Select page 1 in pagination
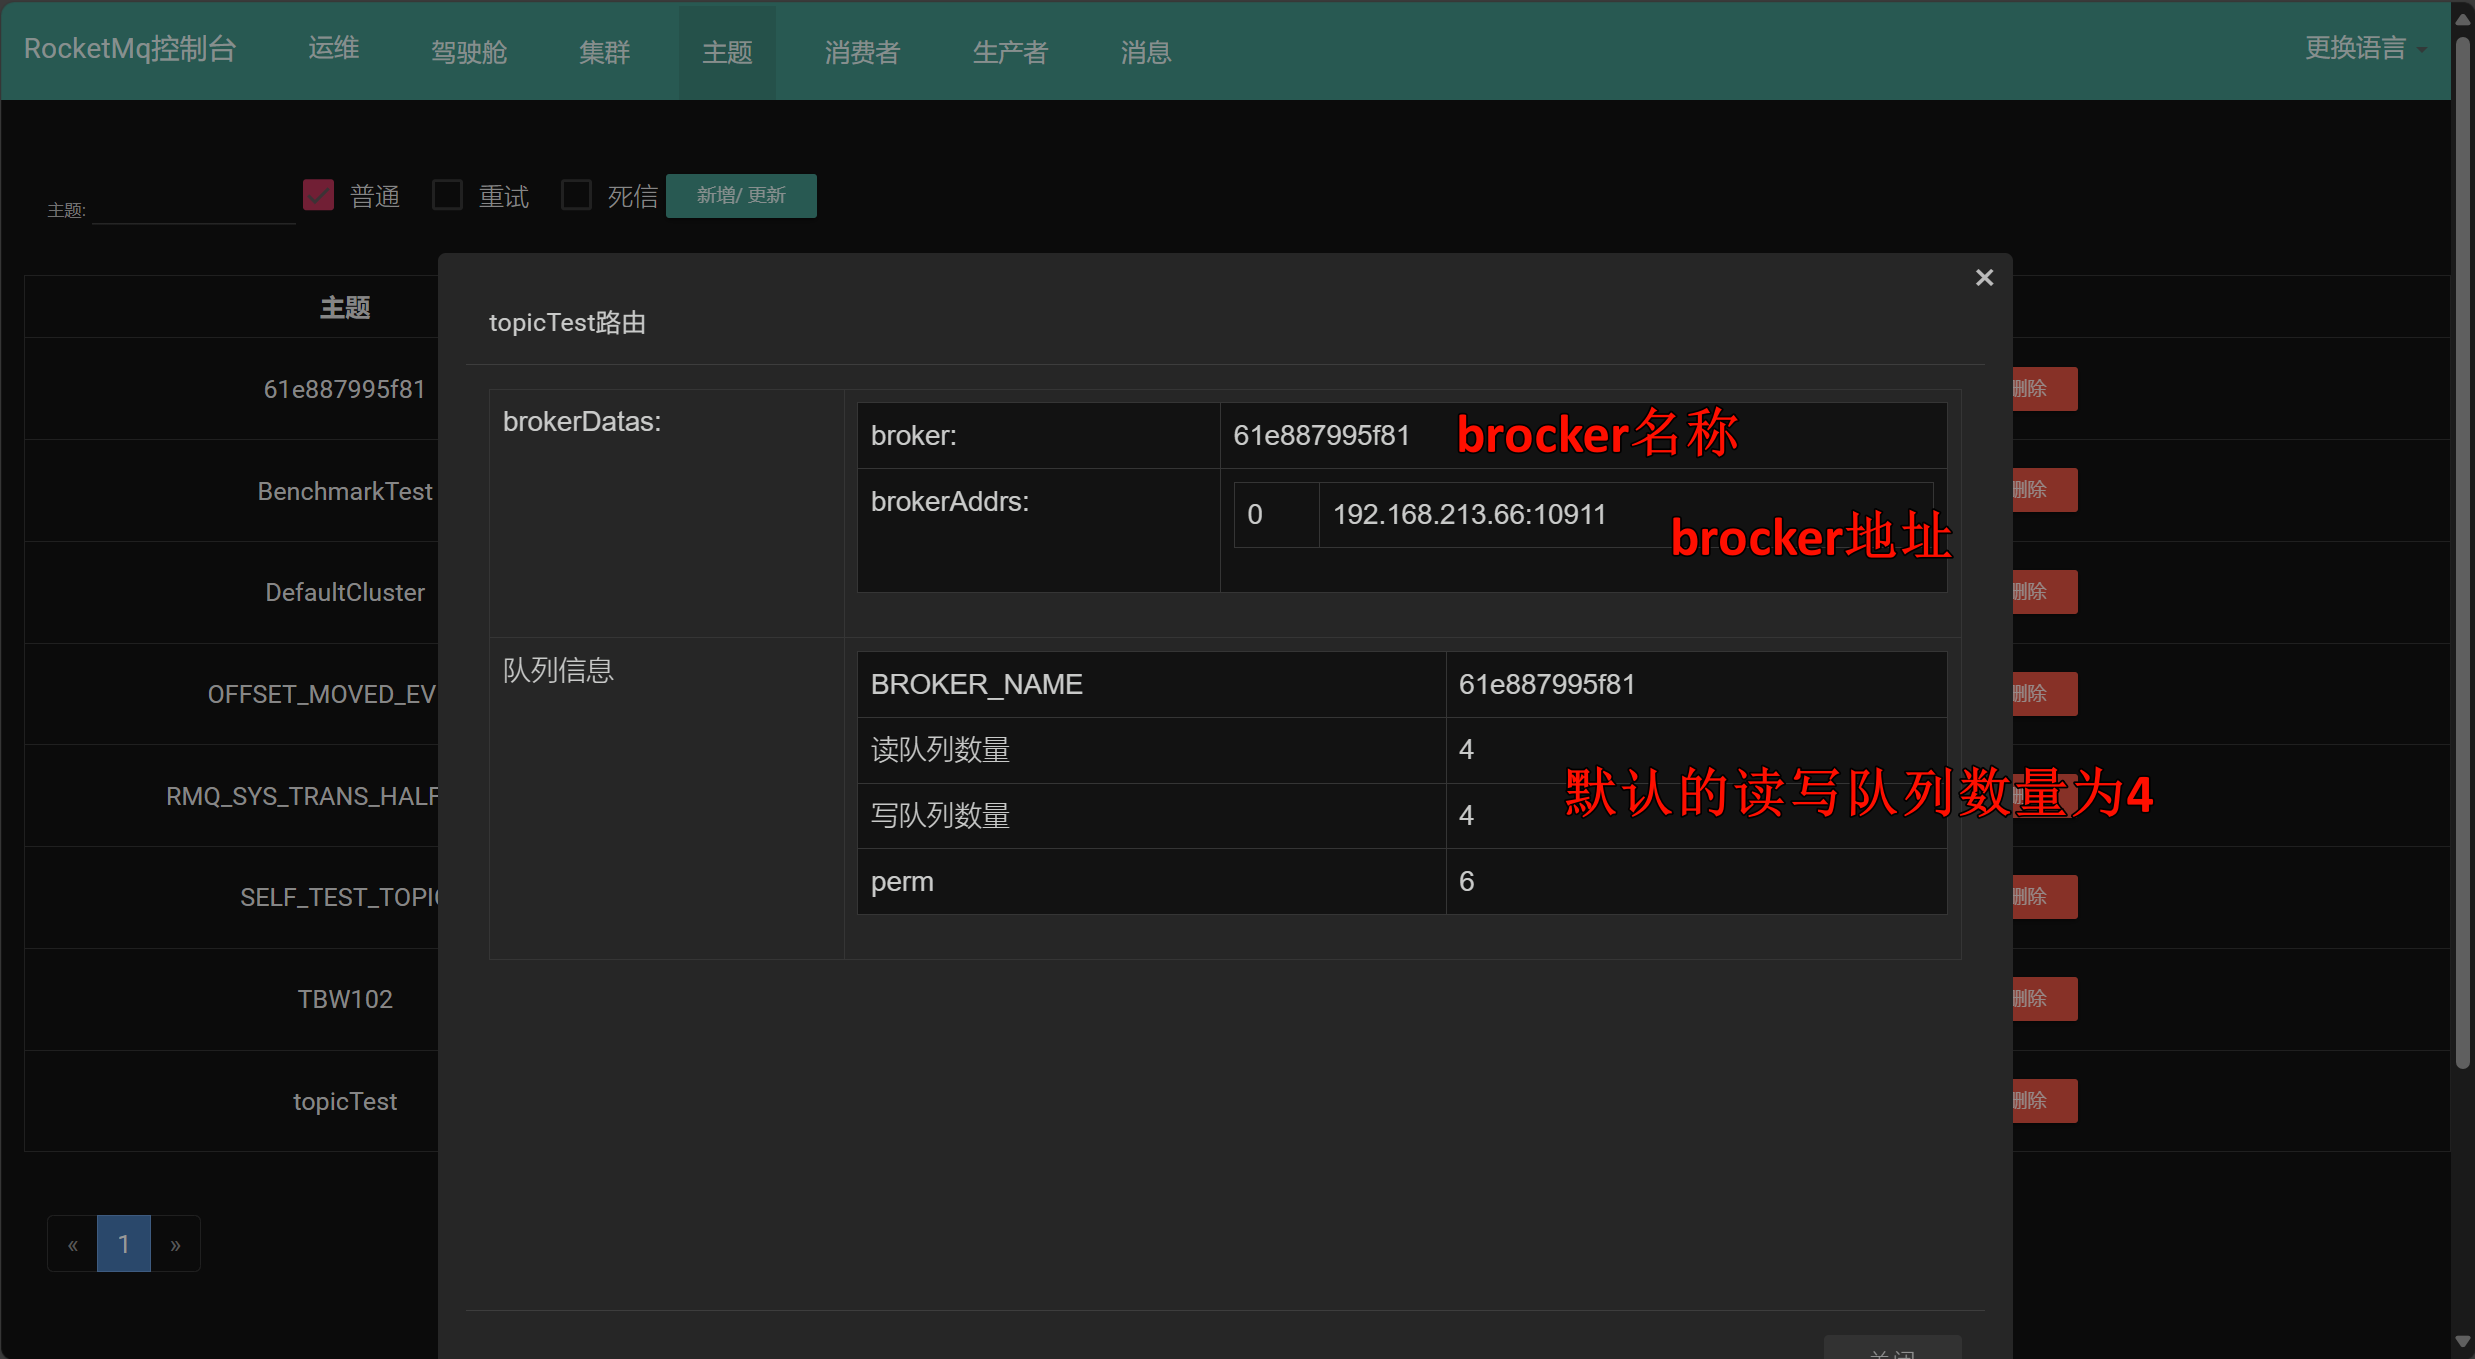 click(123, 1244)
